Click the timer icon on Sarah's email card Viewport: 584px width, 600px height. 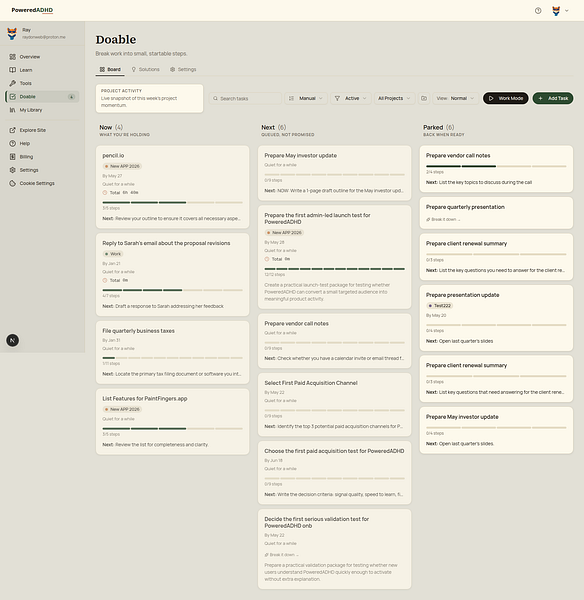pyautogui.click(x=105, y=280)
